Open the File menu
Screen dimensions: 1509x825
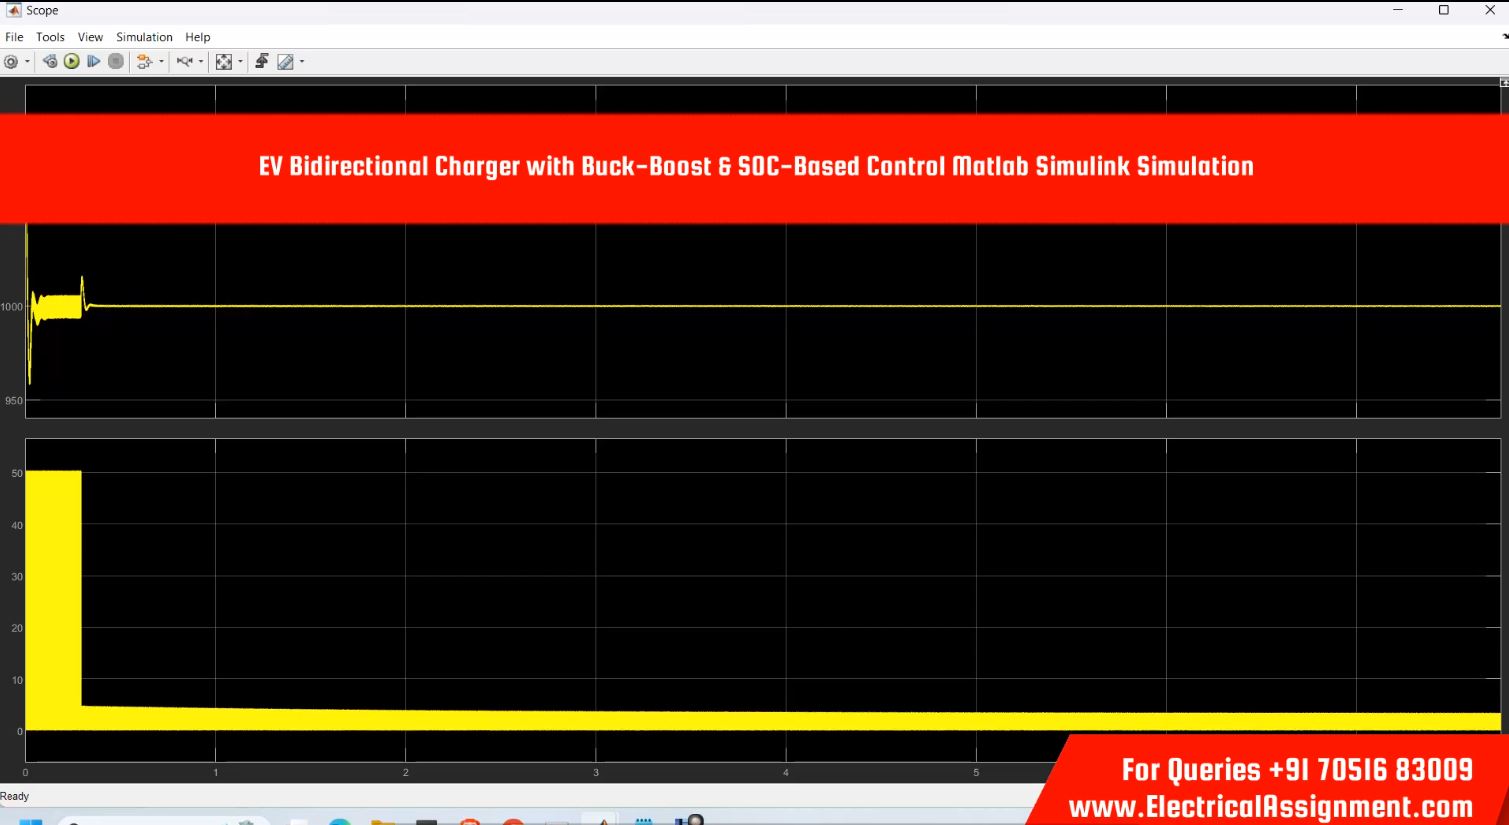(x=14, y=37)
